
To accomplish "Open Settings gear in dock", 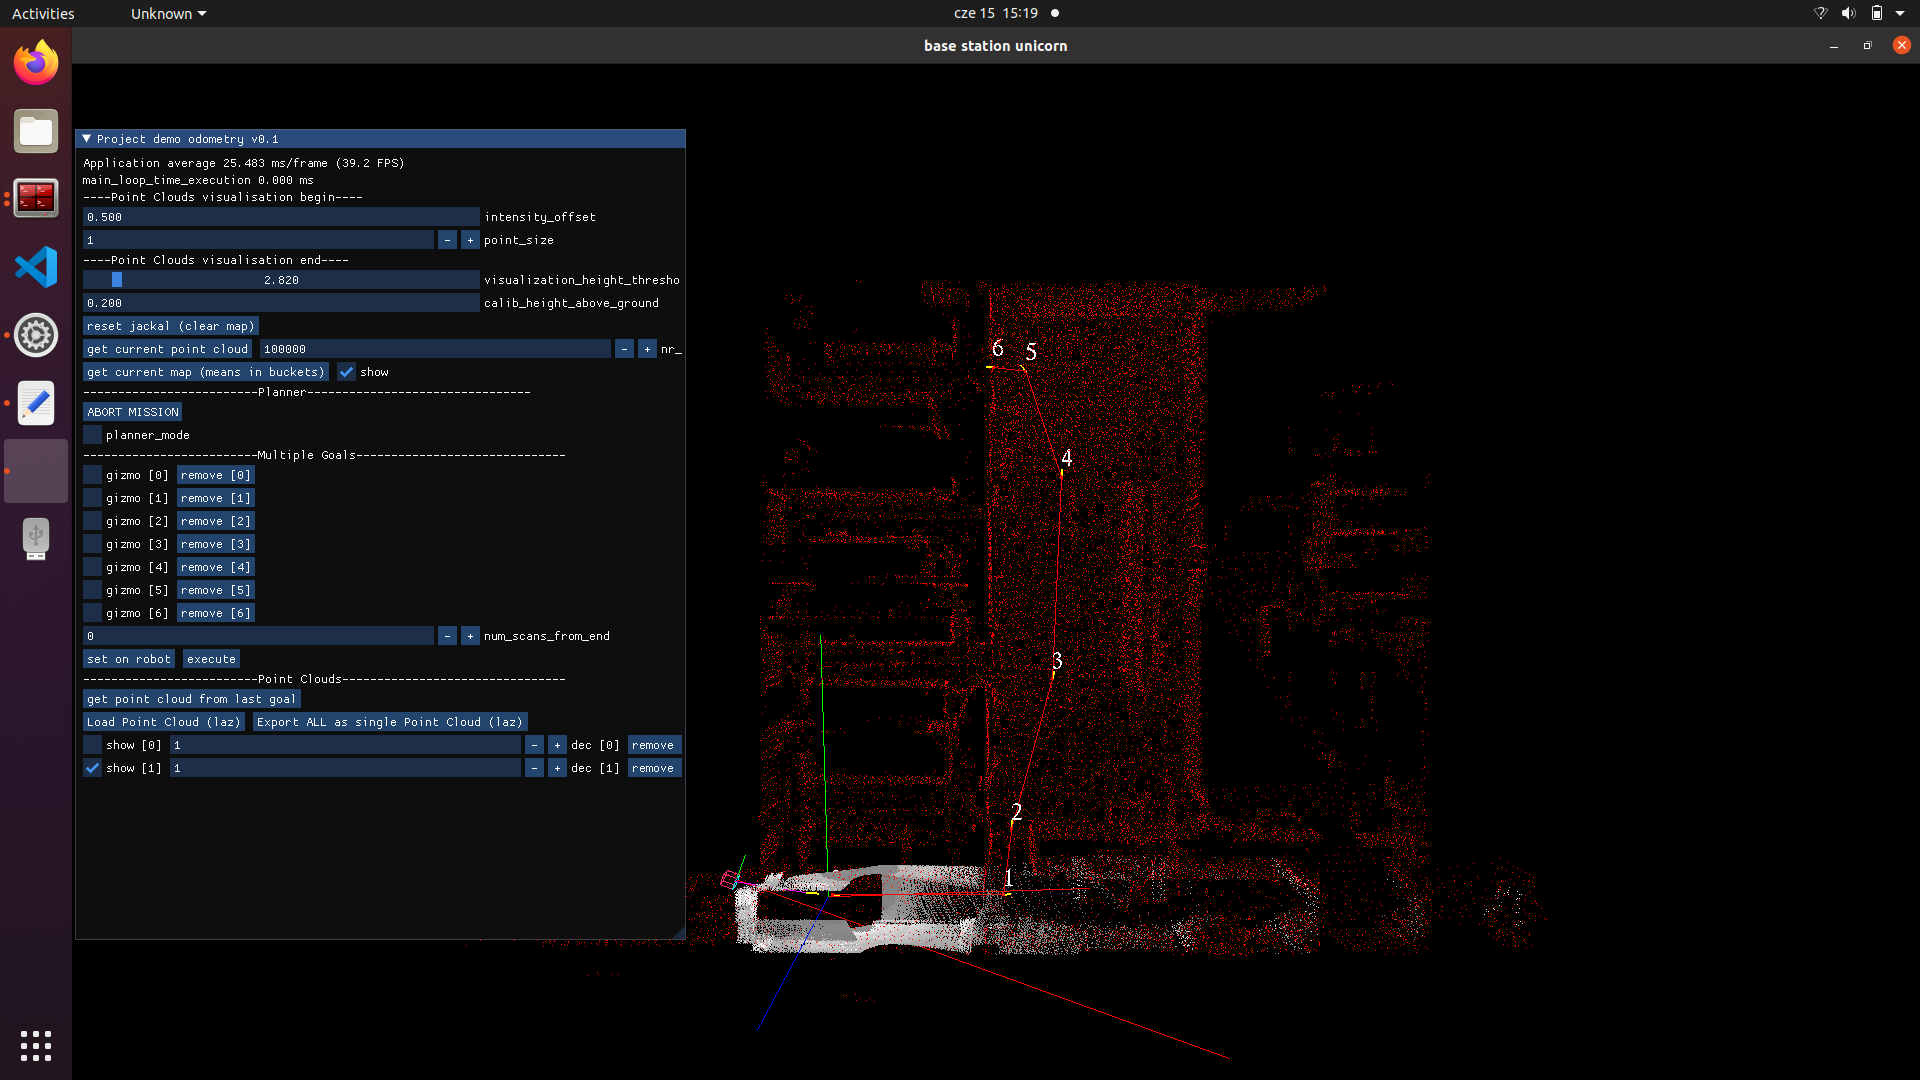I will (36, 335).
